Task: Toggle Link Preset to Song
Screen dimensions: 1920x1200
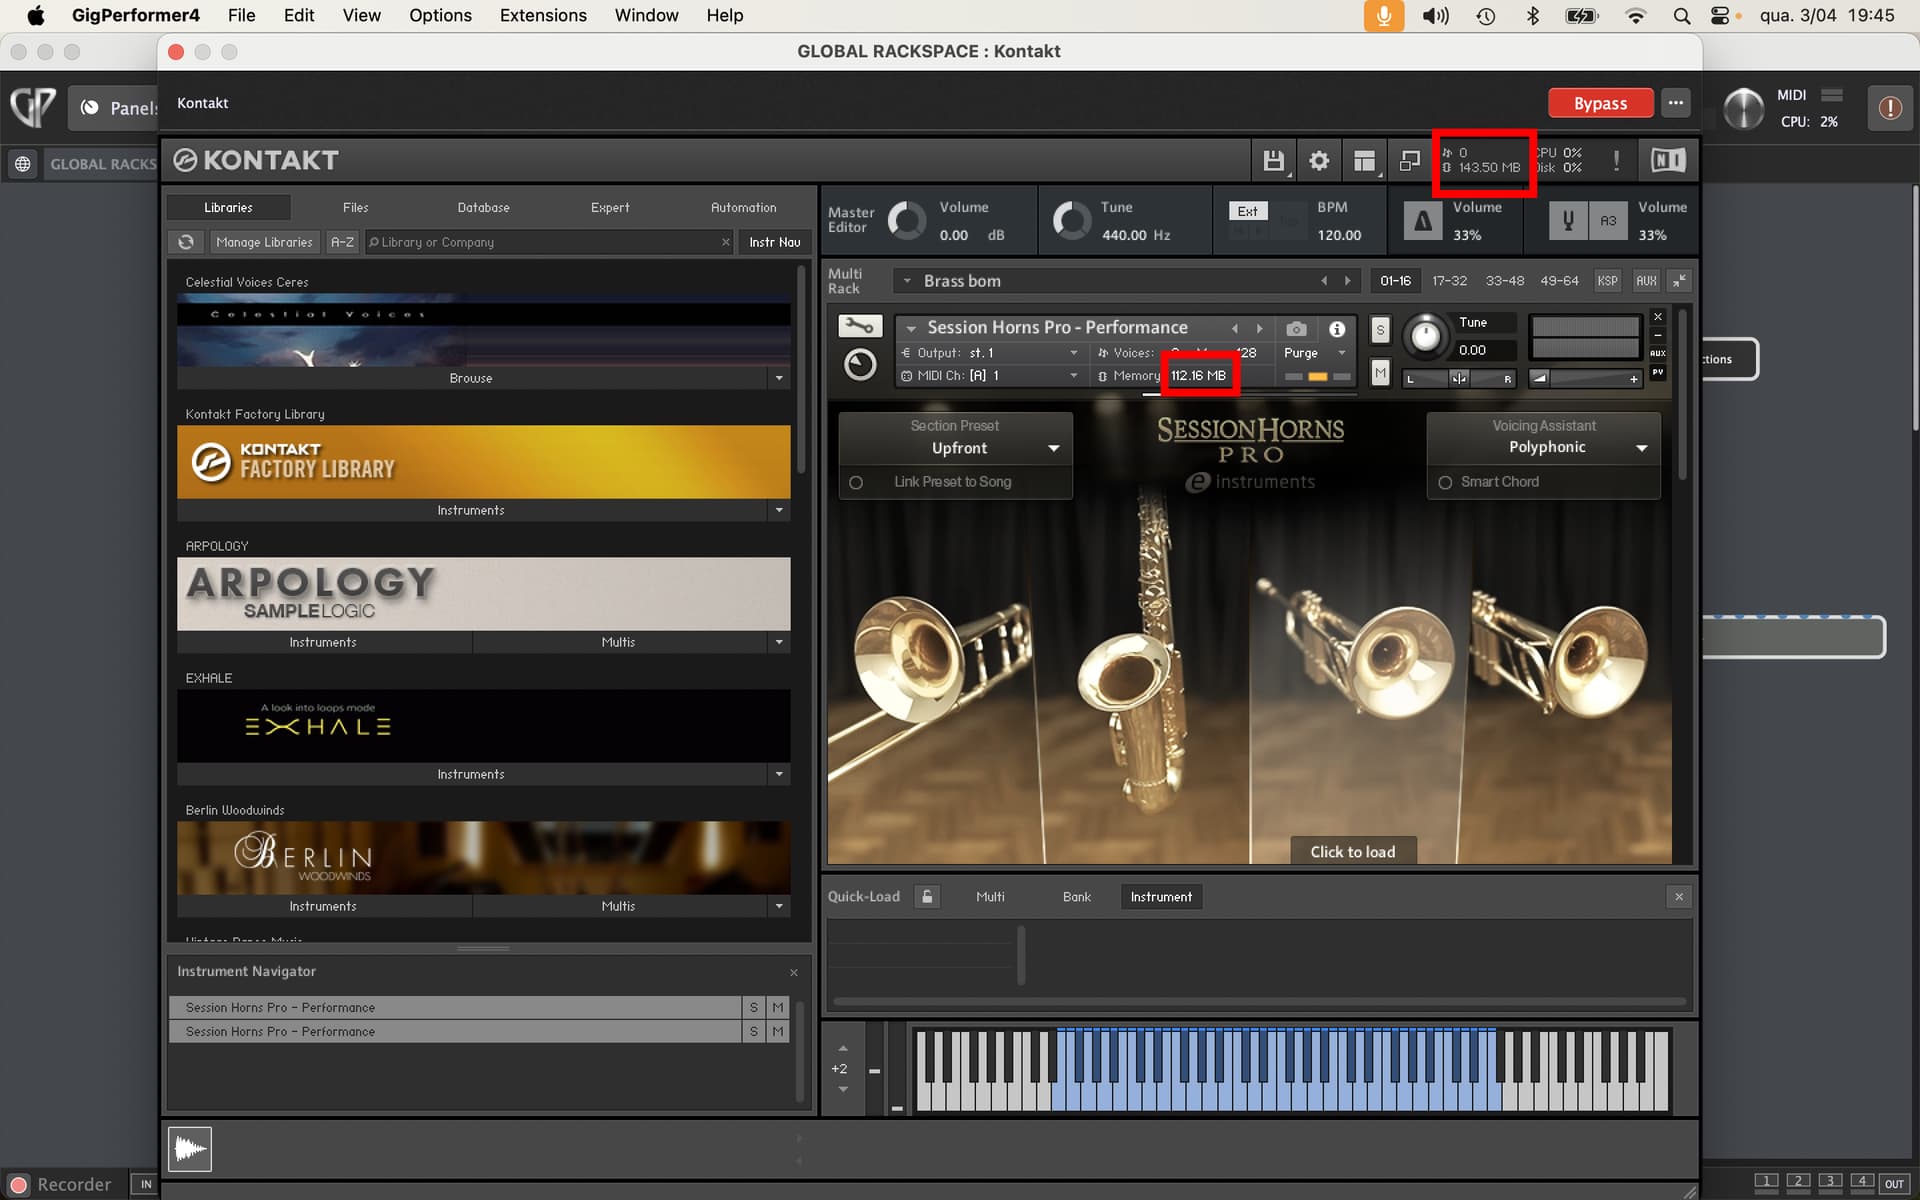Action: (x=856, y=482)
